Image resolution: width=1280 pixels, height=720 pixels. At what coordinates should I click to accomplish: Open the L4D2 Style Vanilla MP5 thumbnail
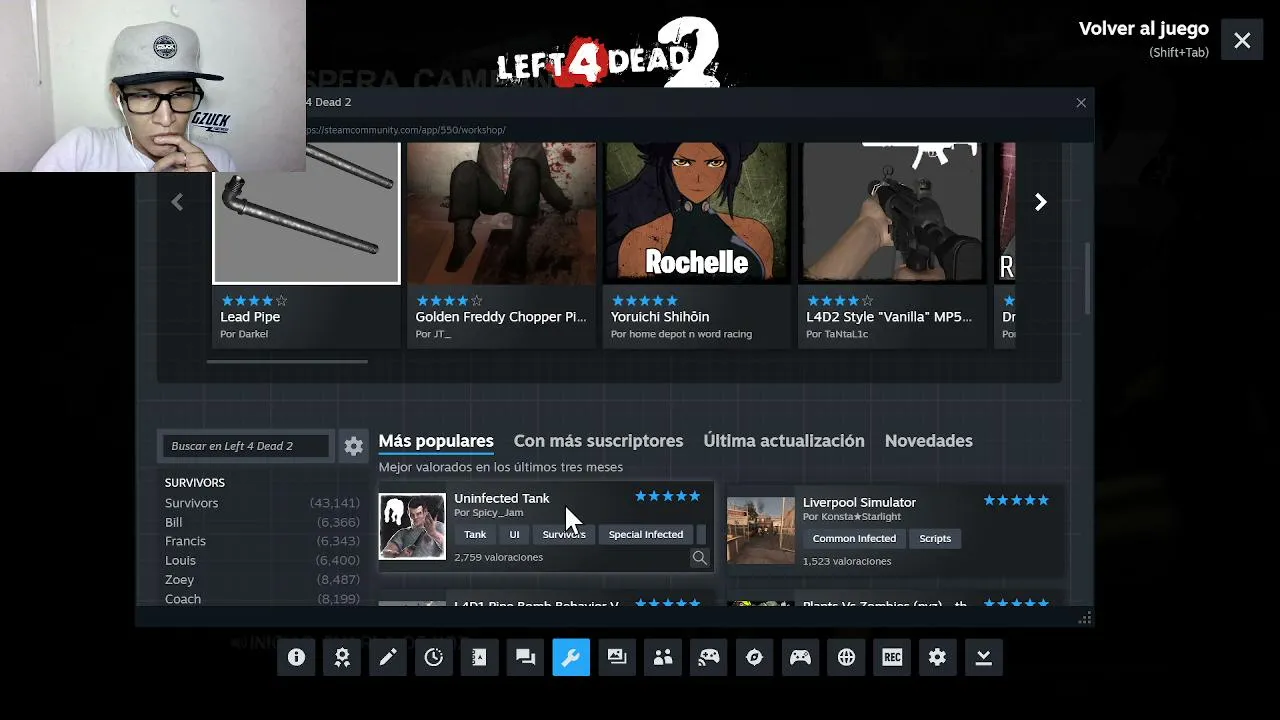892,213
